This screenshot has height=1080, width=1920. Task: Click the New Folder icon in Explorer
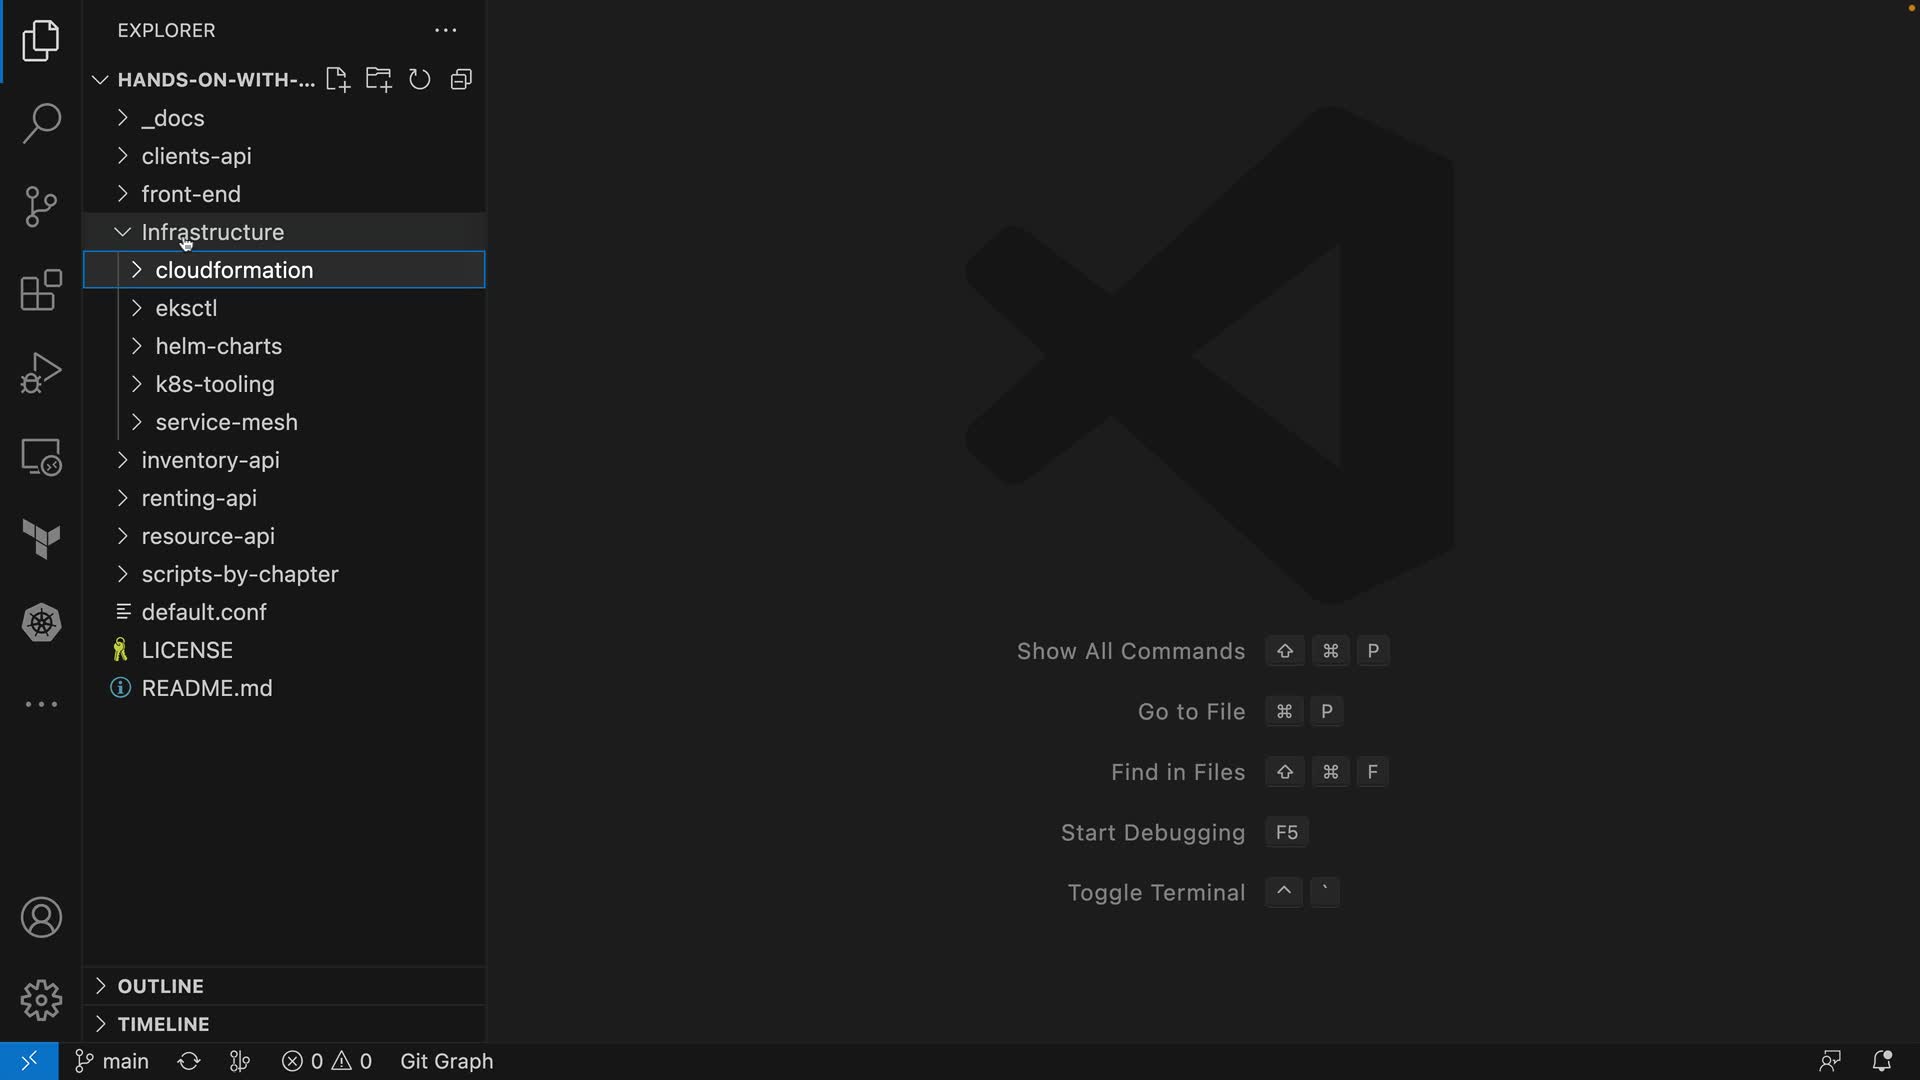[x=378, y=80]
